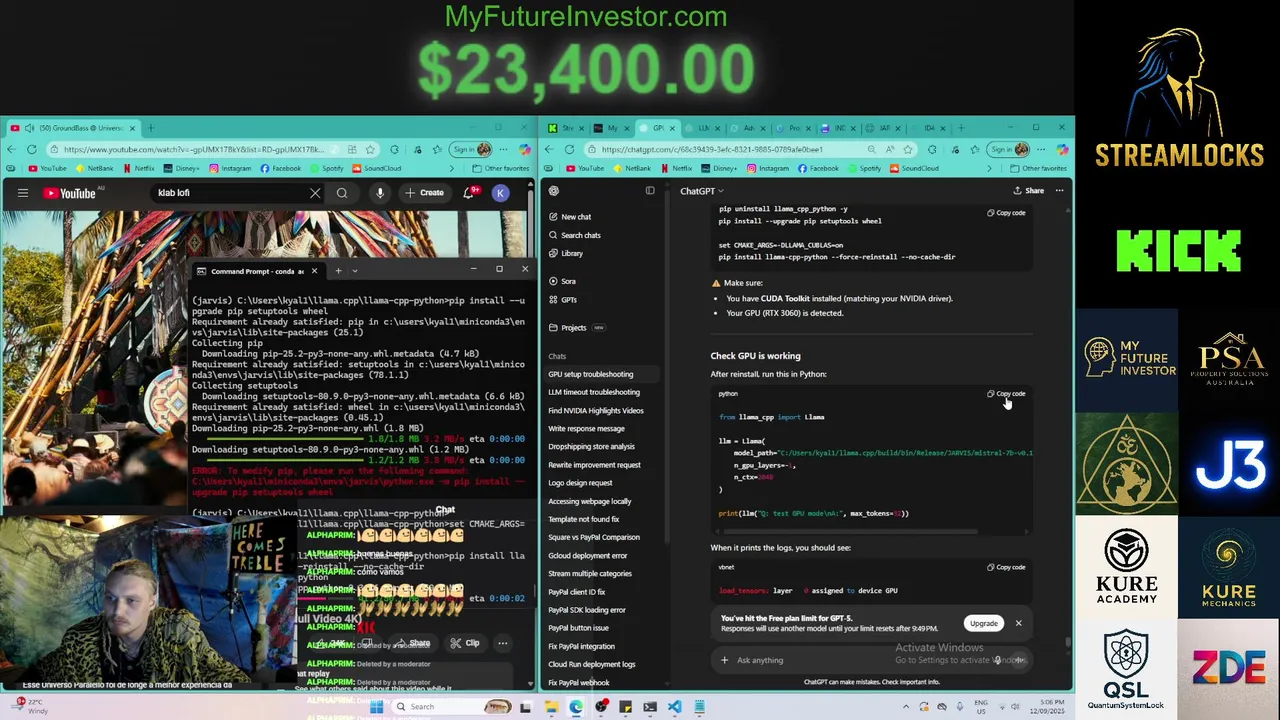Collapse the ChatGPT sidebar with panel icon
This screenshot has width=1280, height=720.
pyautogui.click(x=650, y=191)
